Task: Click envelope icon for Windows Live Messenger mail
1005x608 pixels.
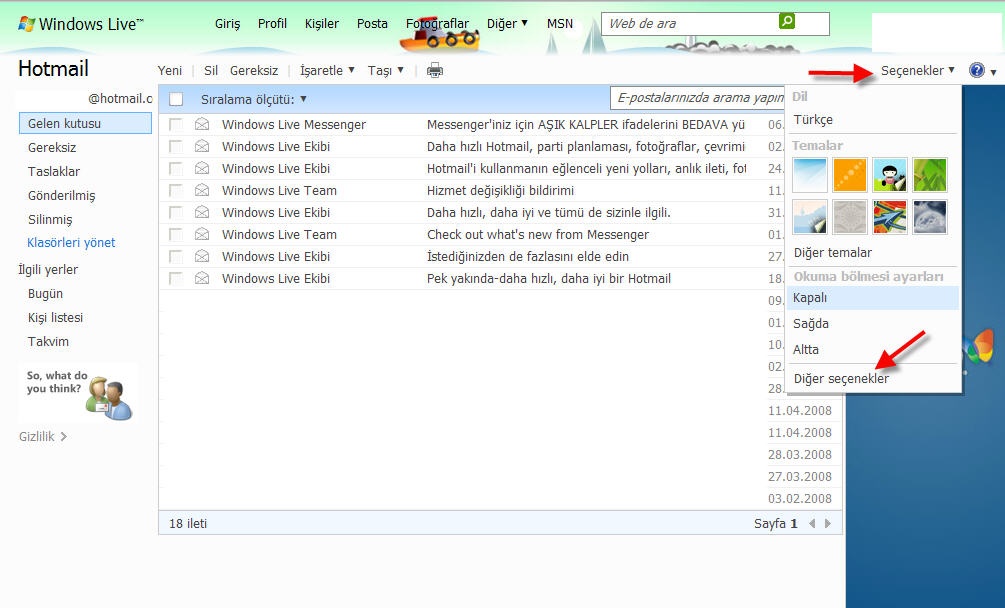Action: click(x=202, y=124)
